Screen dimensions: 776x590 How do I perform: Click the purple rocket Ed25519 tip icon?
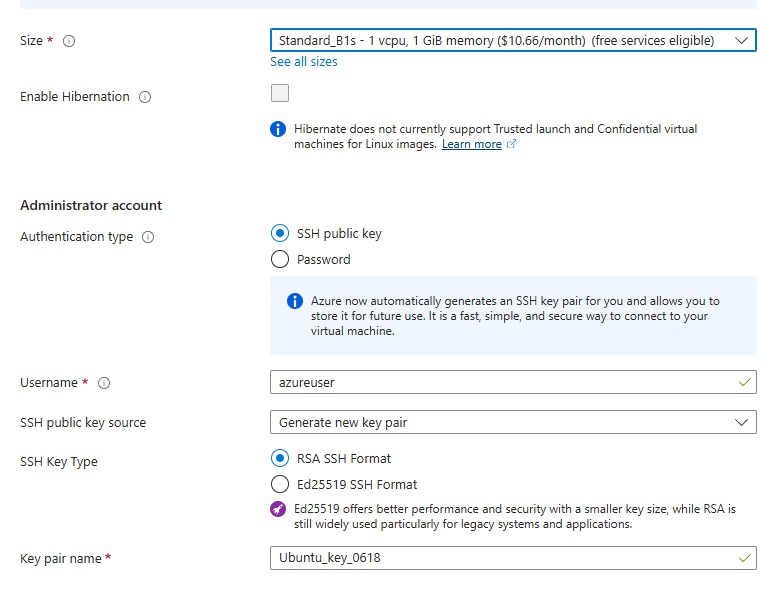pyautogui.click(x=278, y=509)
